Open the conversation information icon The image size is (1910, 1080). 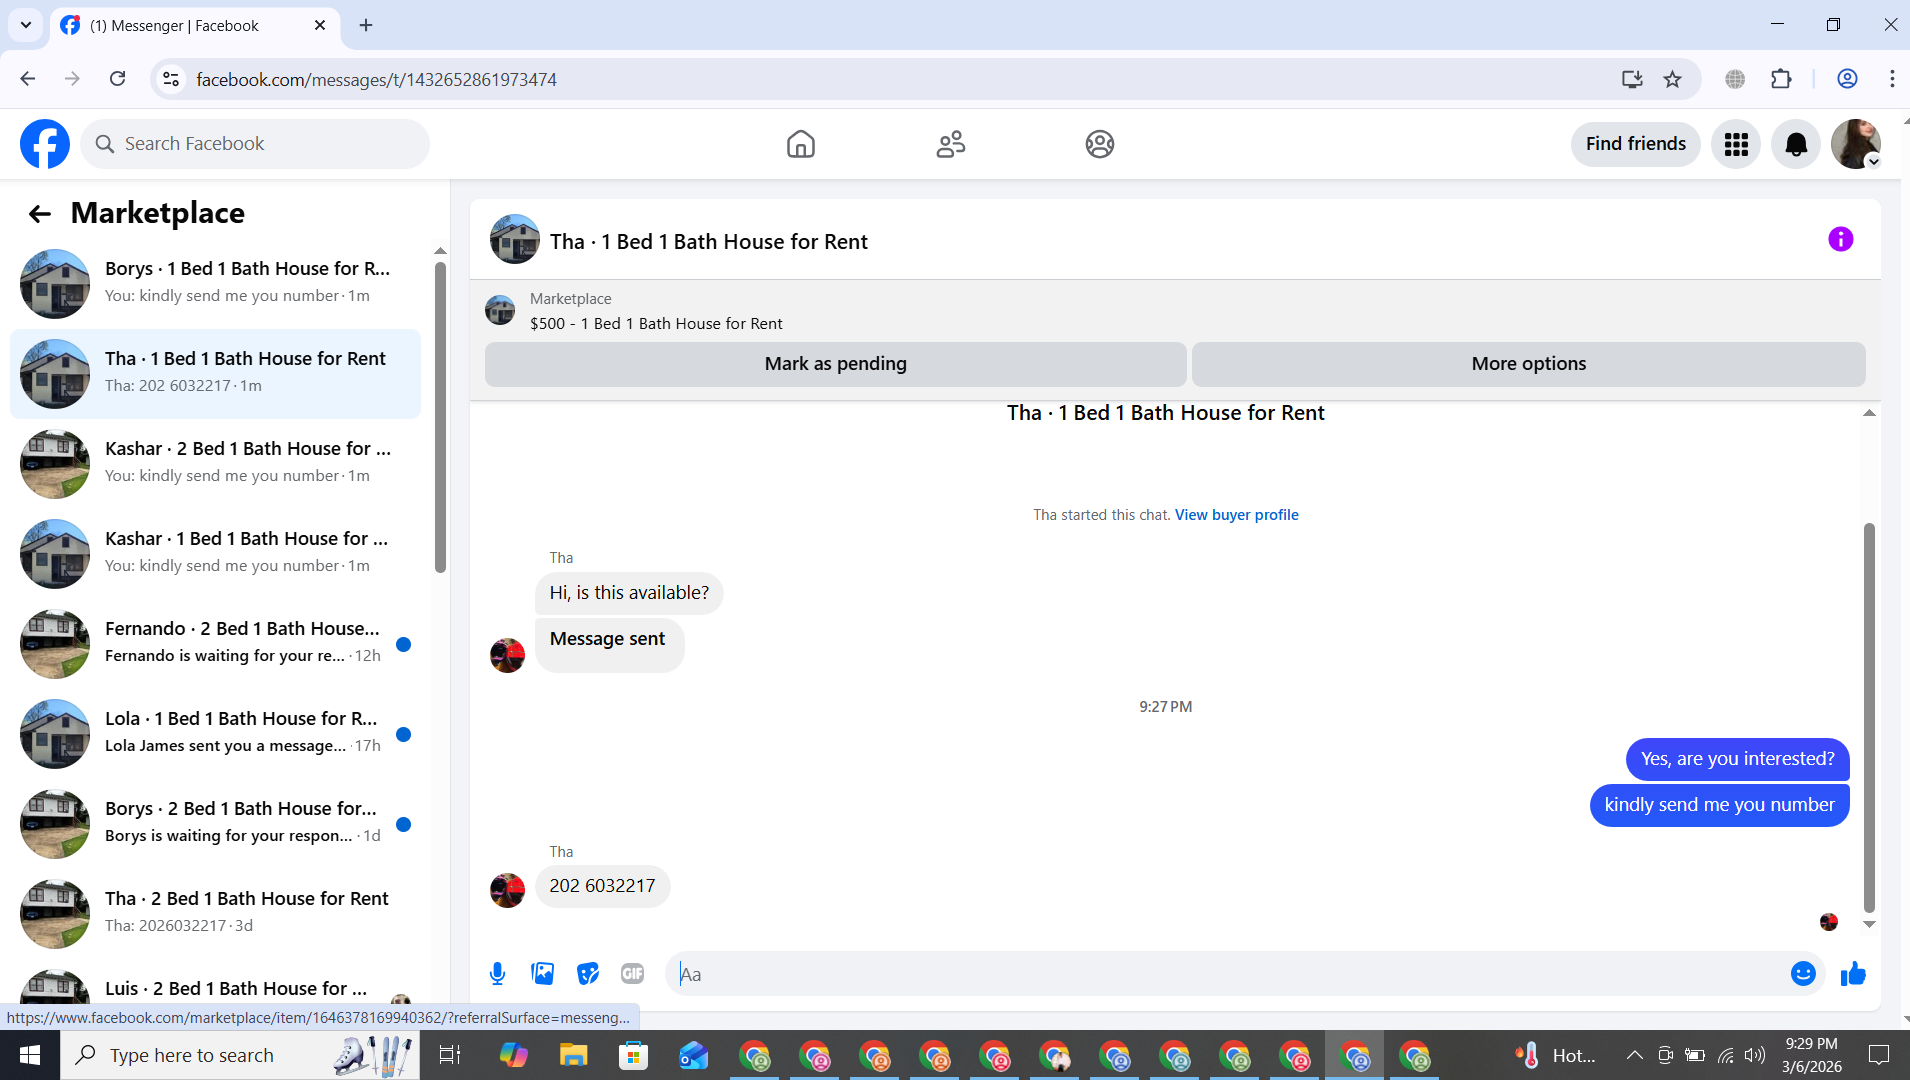coord(1840,239)
